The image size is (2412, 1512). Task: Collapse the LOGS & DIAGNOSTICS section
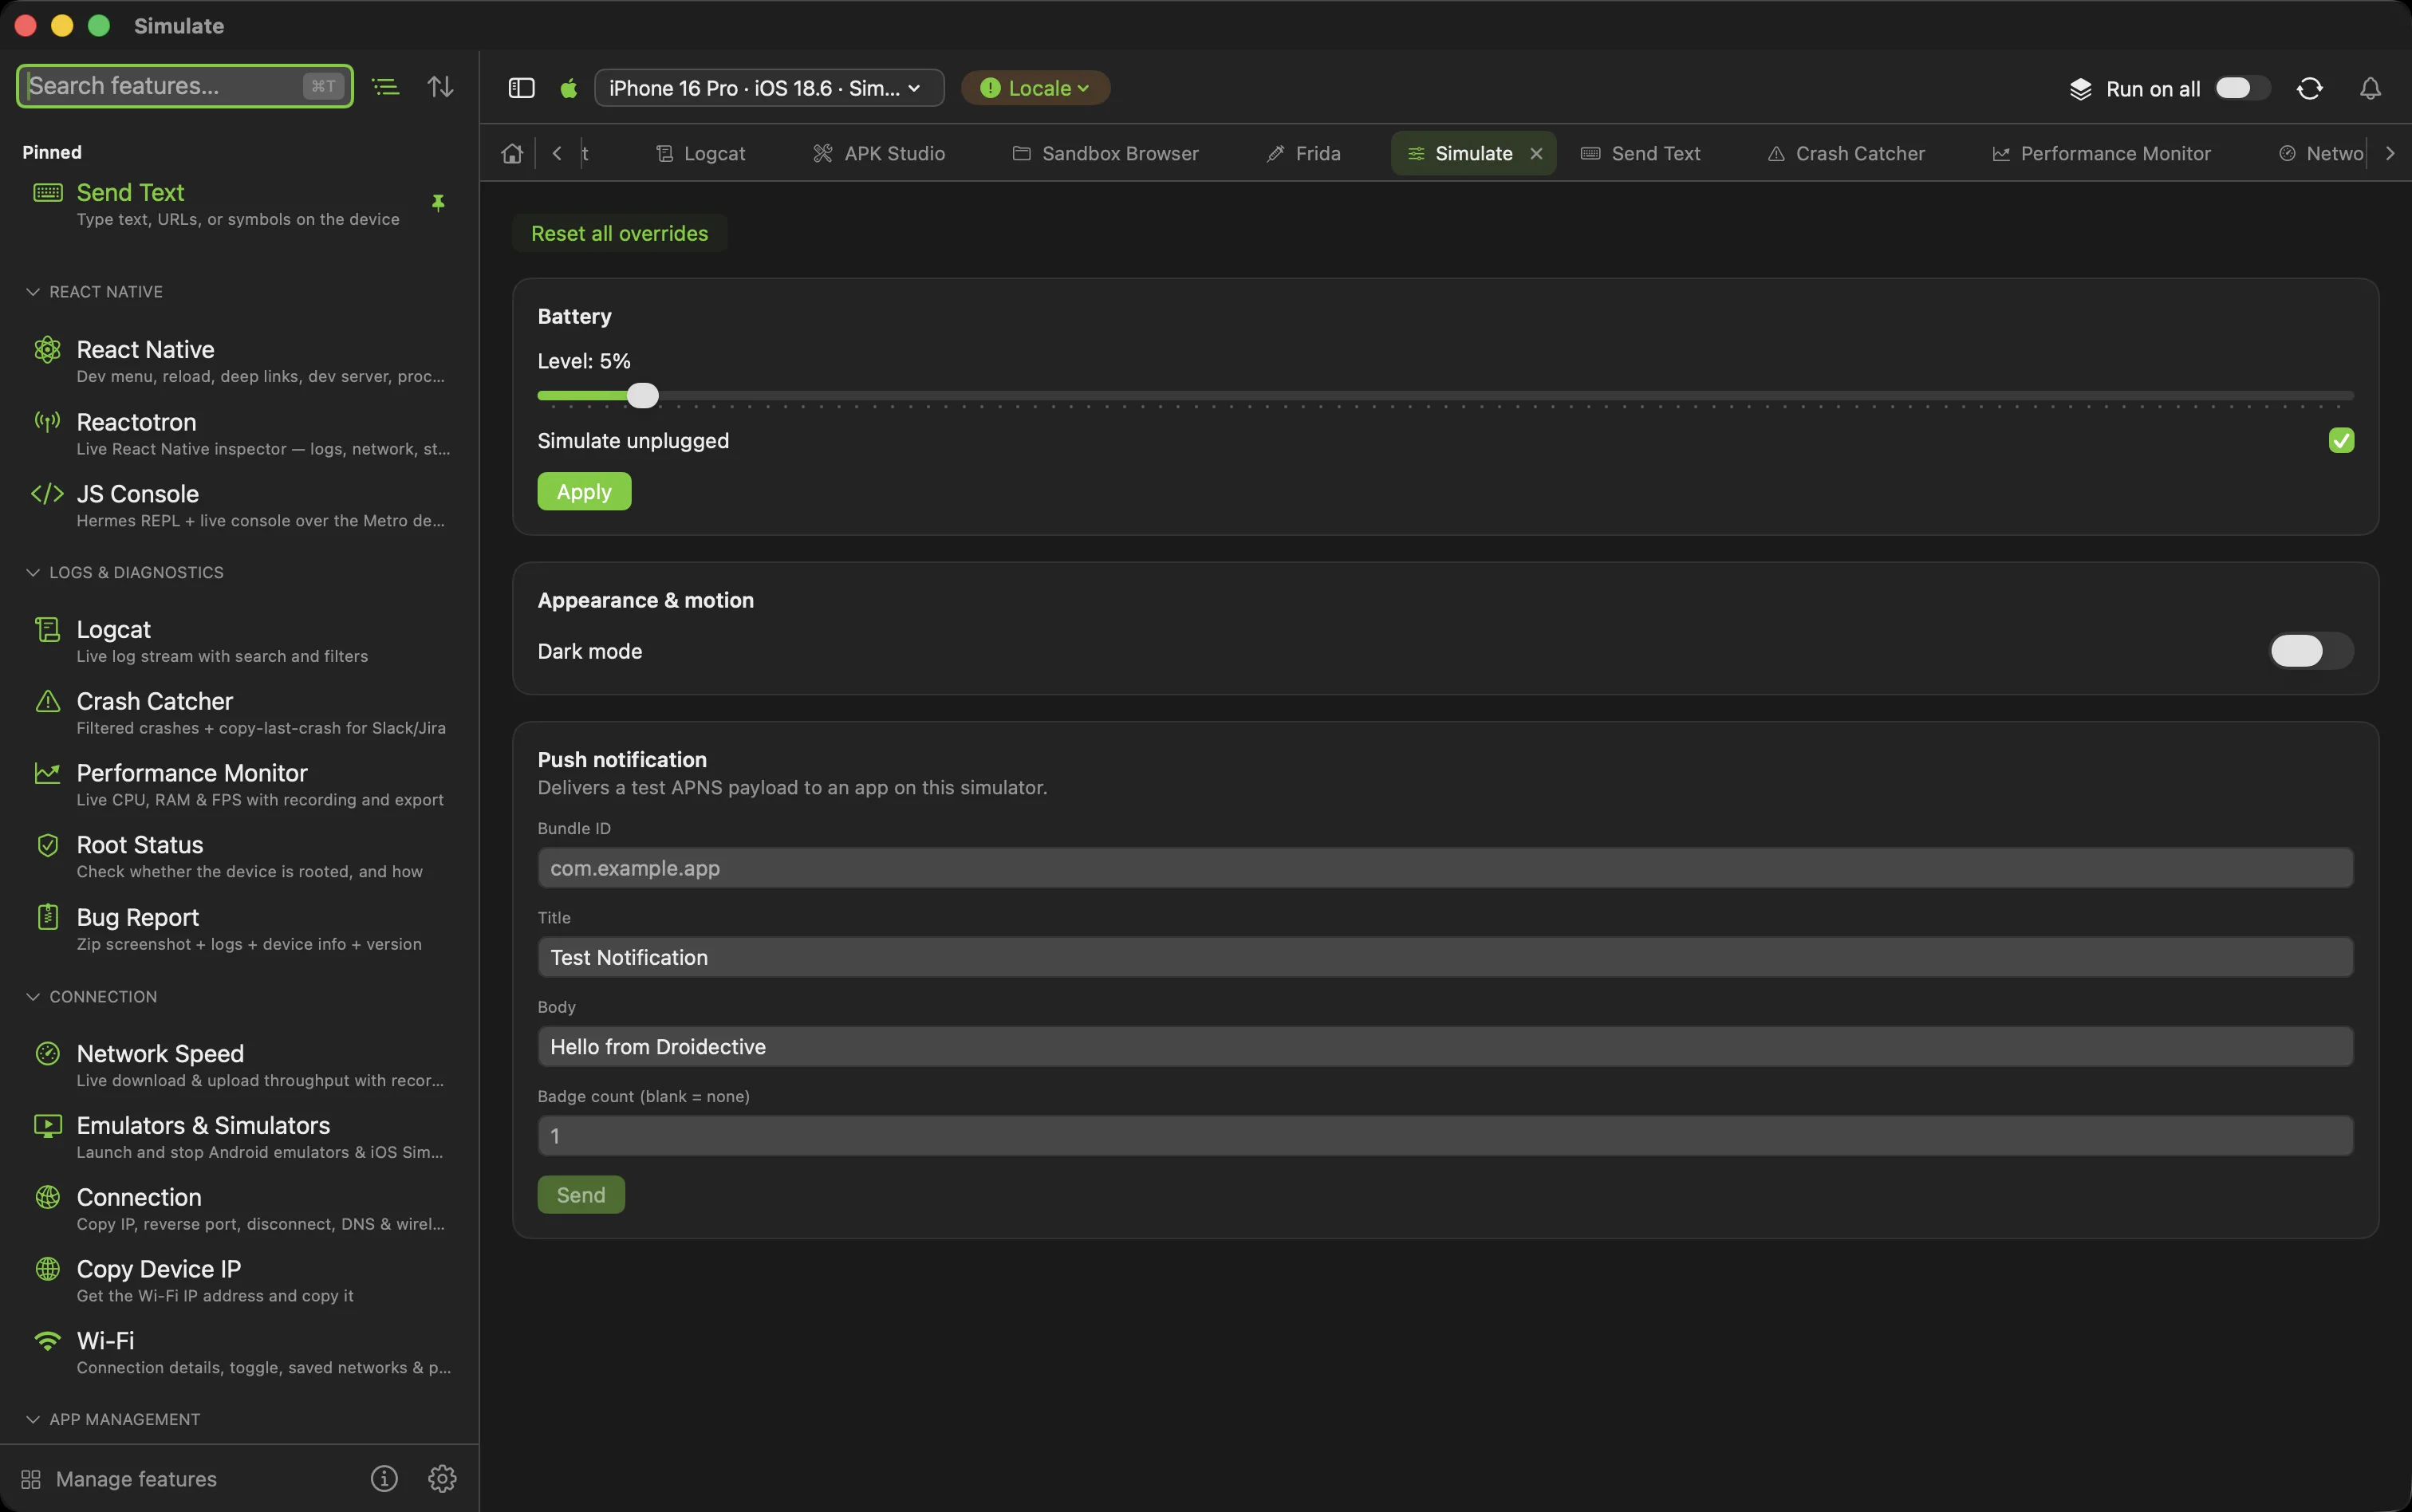pos(33,572)
